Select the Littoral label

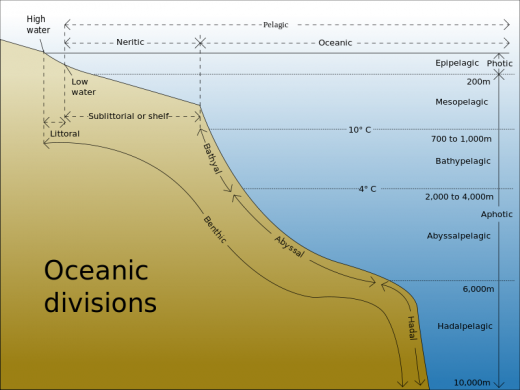65,134
